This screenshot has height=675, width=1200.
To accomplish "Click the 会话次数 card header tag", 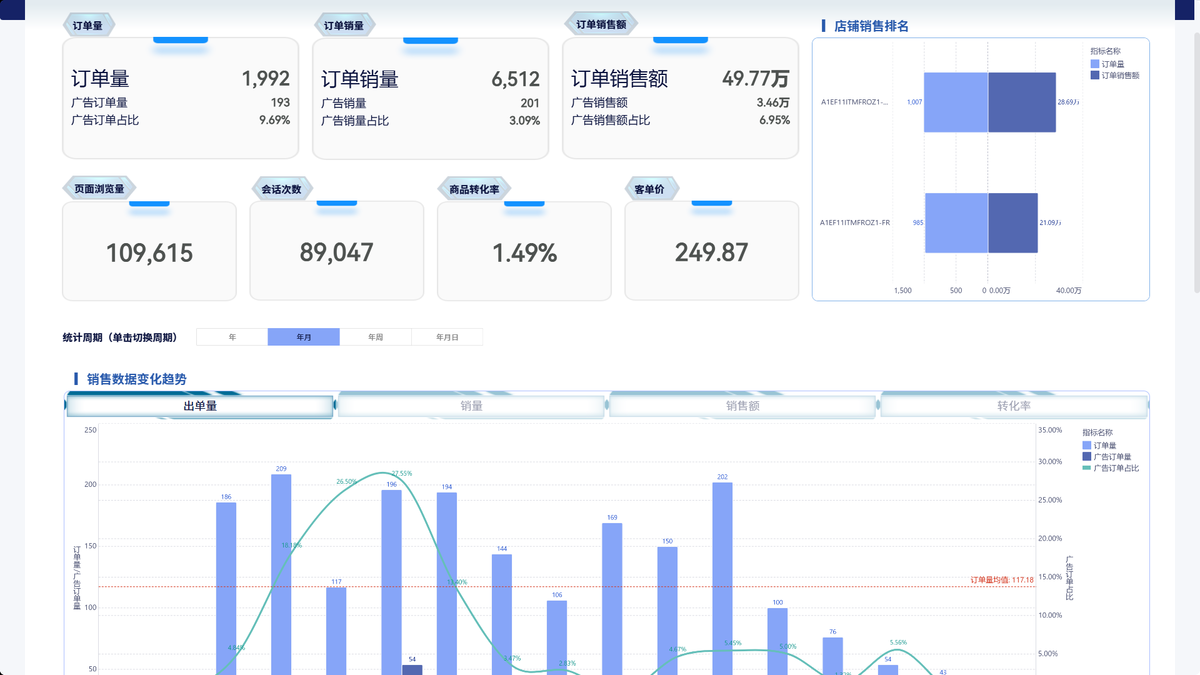I will point(281,189).
